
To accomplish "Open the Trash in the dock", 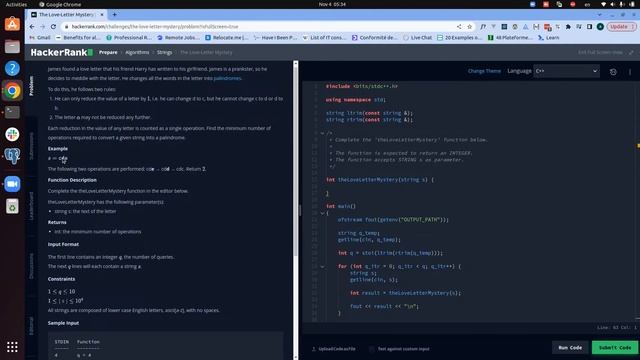I will (12, 206).
